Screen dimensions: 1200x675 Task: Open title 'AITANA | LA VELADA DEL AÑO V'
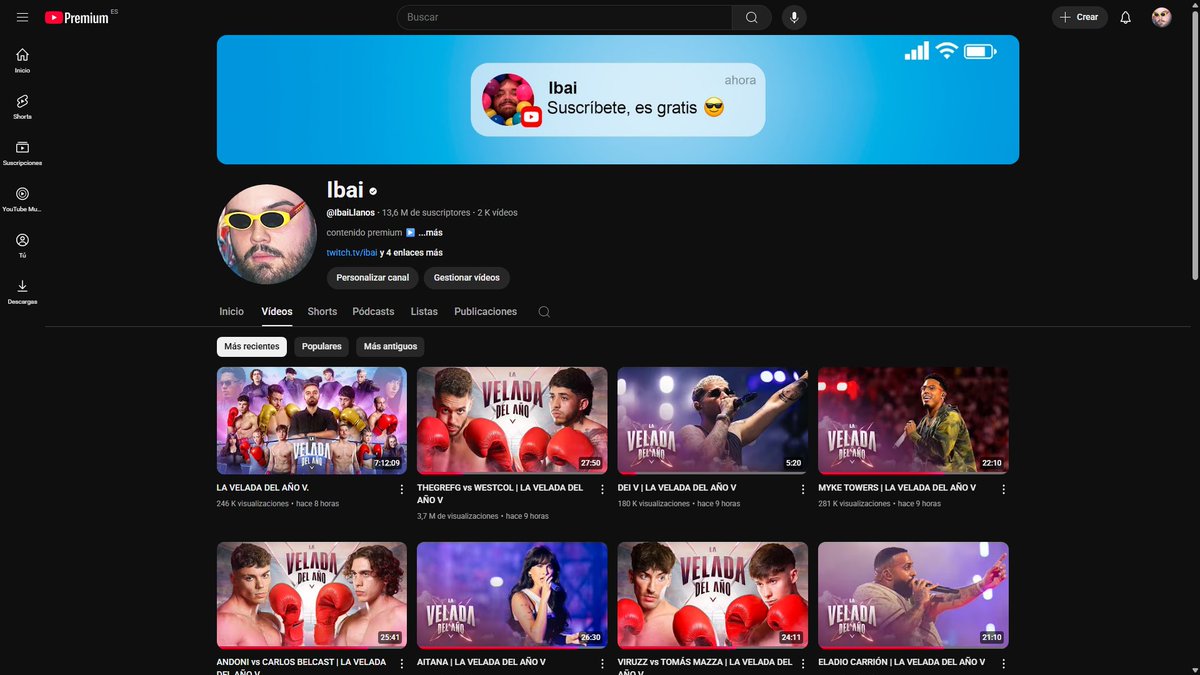pos(481,662)
